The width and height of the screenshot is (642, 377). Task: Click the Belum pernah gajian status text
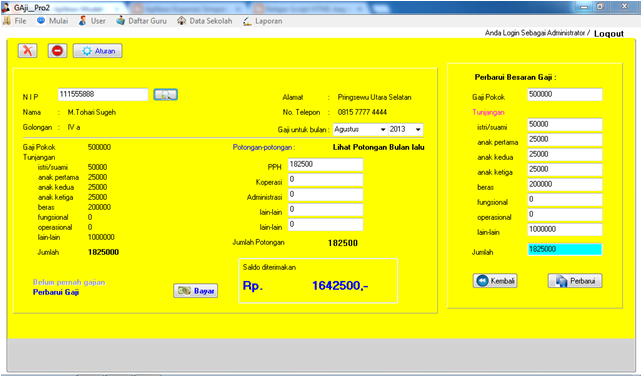point(69,282)
